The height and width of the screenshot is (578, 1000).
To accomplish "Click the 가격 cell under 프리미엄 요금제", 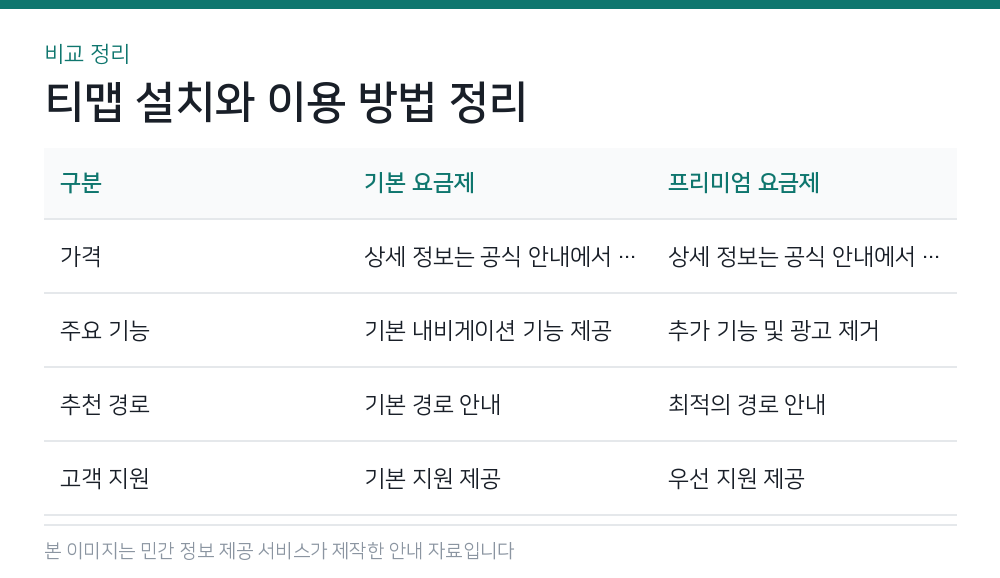I will (x=804, y=256).
